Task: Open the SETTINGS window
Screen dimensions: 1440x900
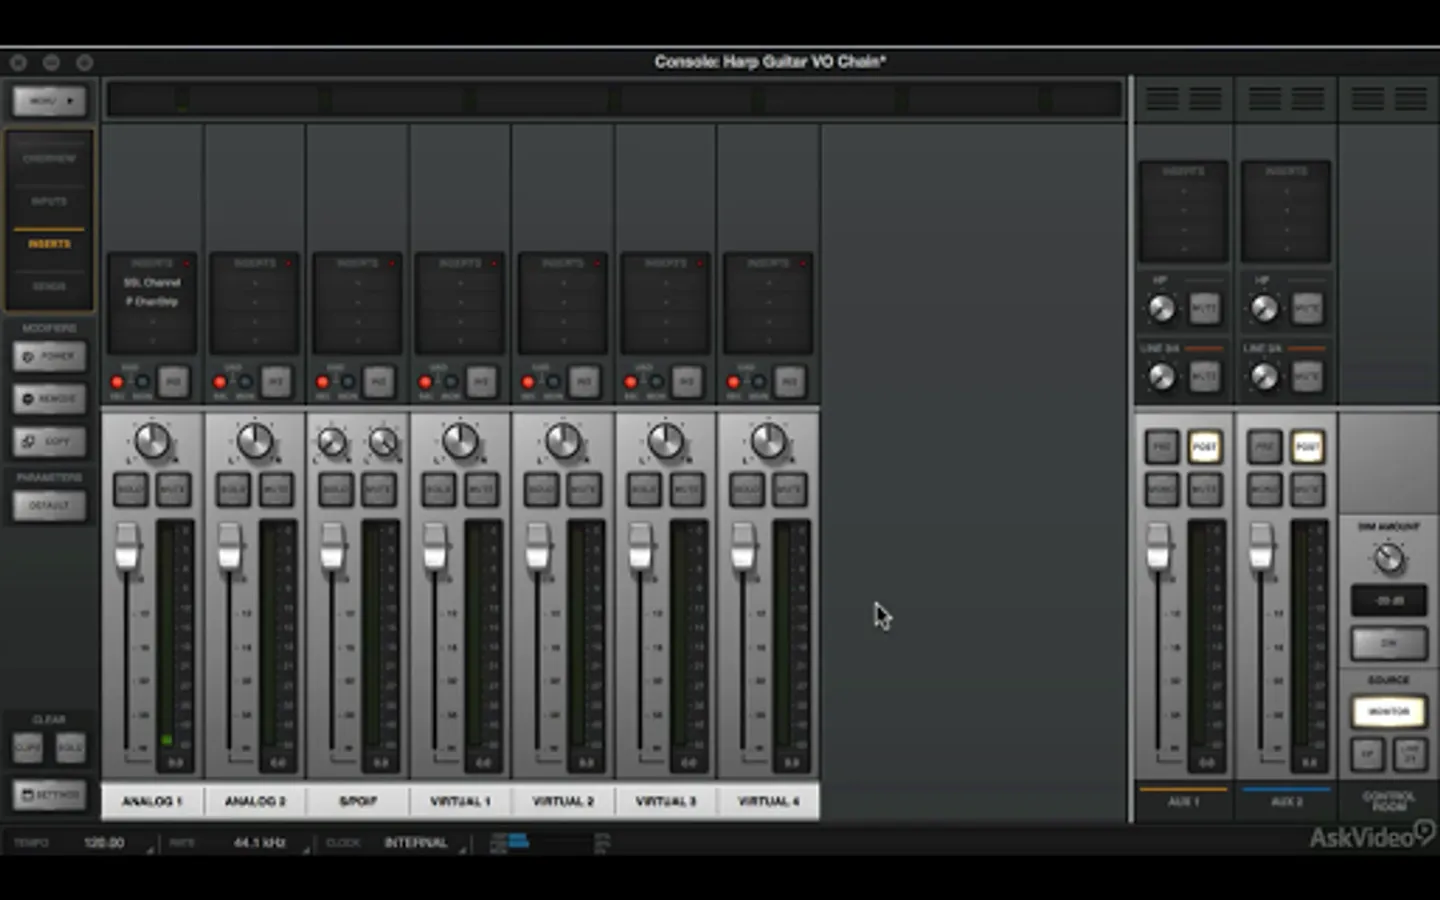Action: (x=49, y=795)
